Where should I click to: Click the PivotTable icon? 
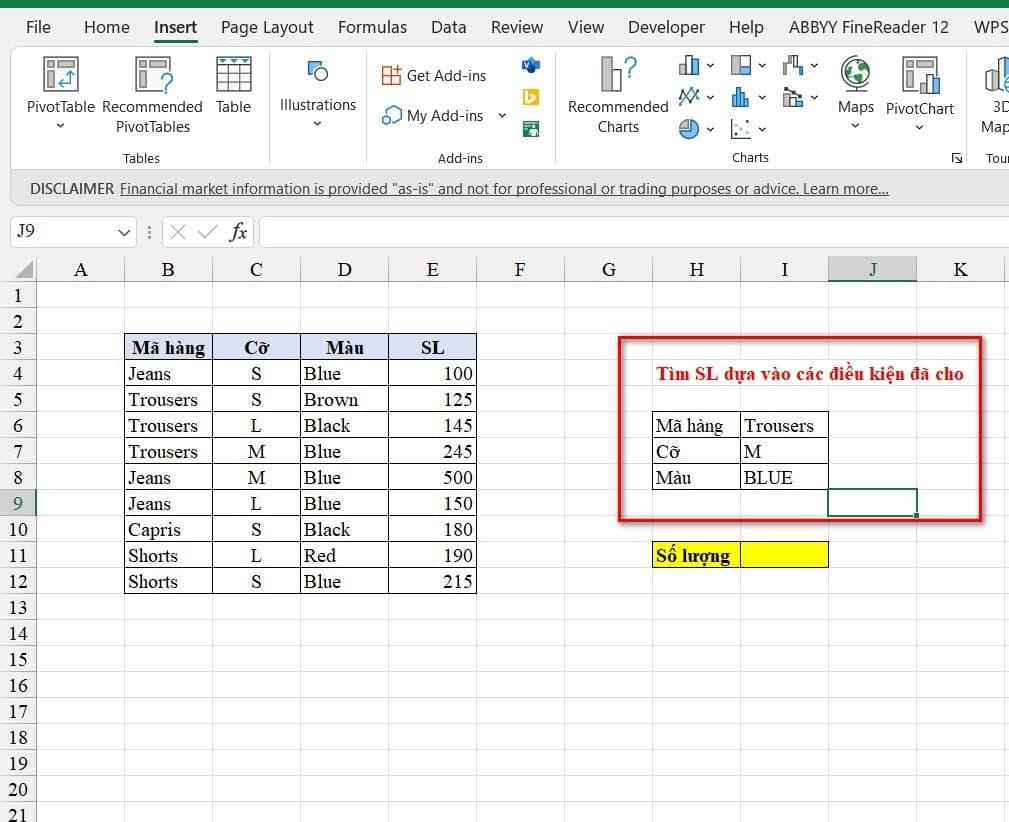pos(60,76)
